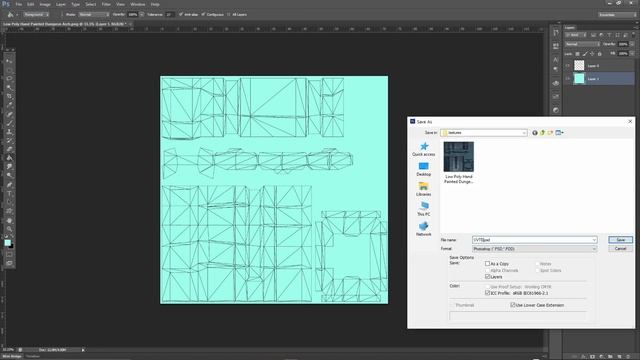Lock all padlock icon in Layers panel

[x=600, y=54]
